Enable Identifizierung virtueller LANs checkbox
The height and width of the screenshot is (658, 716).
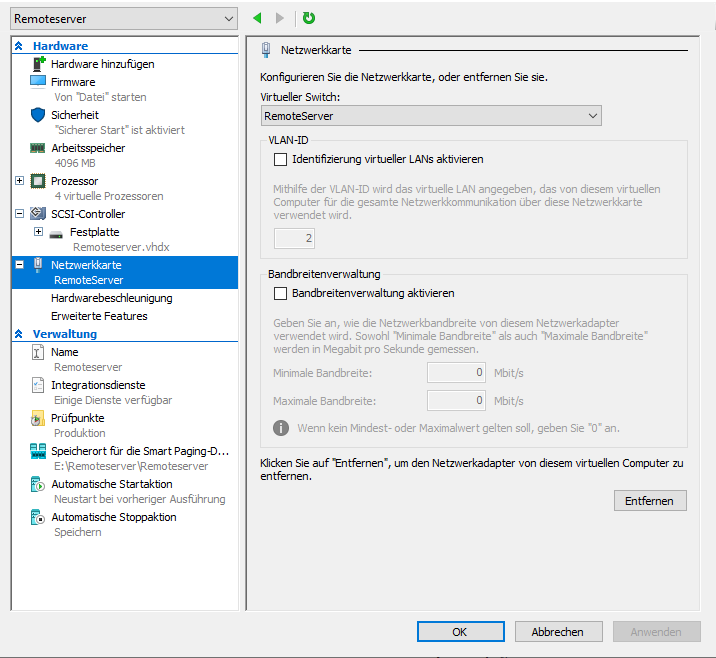(x=280, y=159)
